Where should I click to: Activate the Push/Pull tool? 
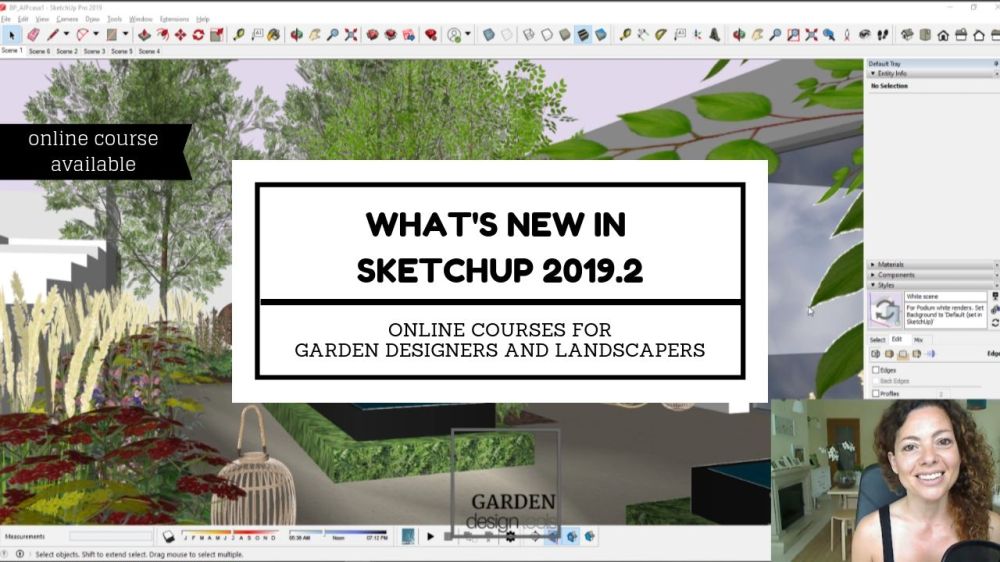tap(144, 34)
